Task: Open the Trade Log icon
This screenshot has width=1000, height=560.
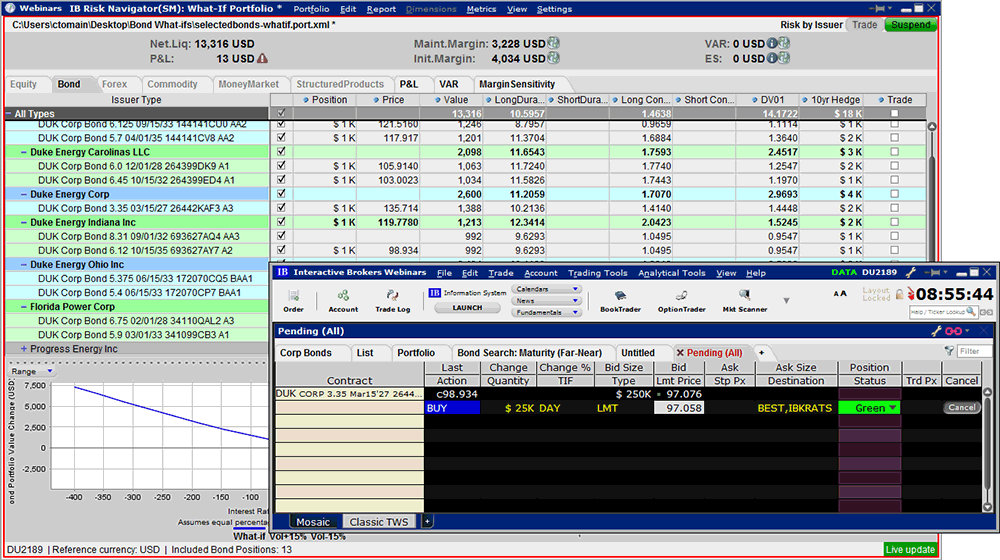Action: click(x=392, y=300)
